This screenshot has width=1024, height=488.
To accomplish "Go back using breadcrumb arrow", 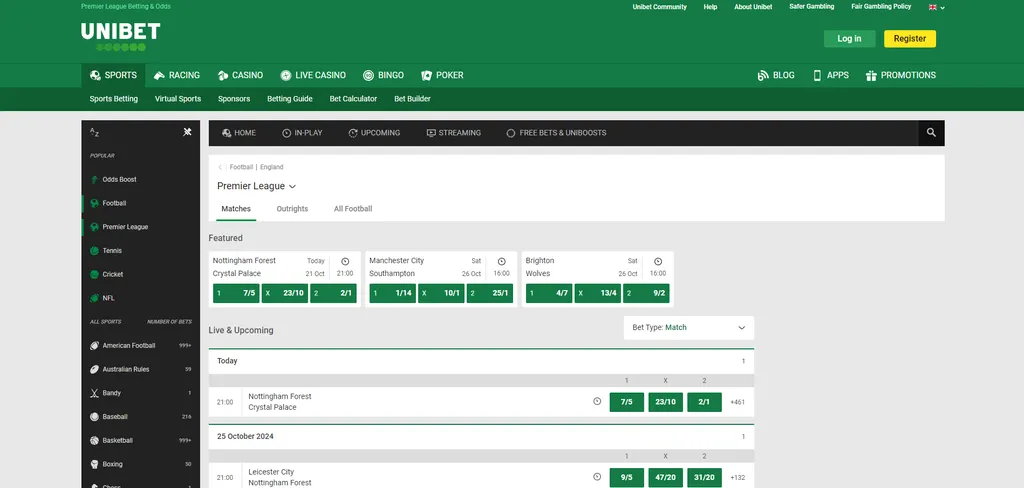I will [220, 167].
